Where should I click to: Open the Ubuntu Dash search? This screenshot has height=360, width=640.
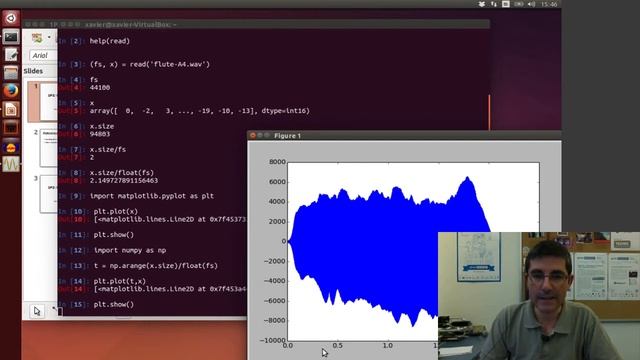click(x=11, y=18)
